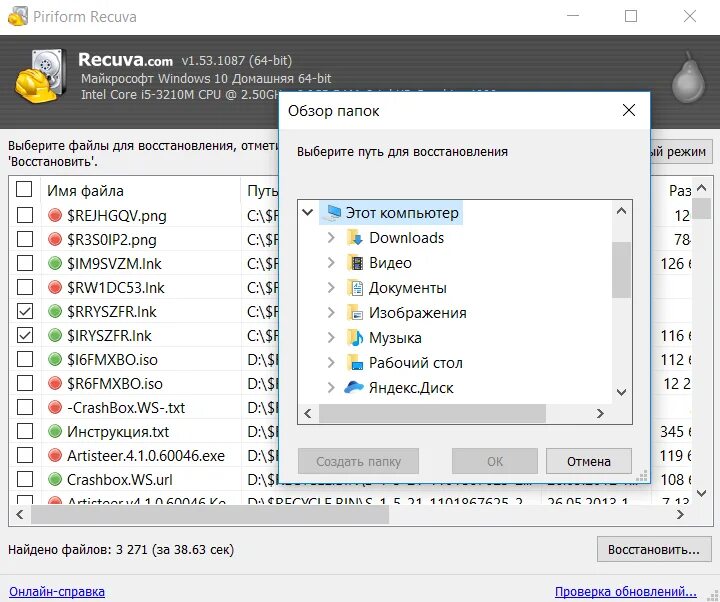Click the Downloads folder icon
720x602 pixels.
point(355,237)
